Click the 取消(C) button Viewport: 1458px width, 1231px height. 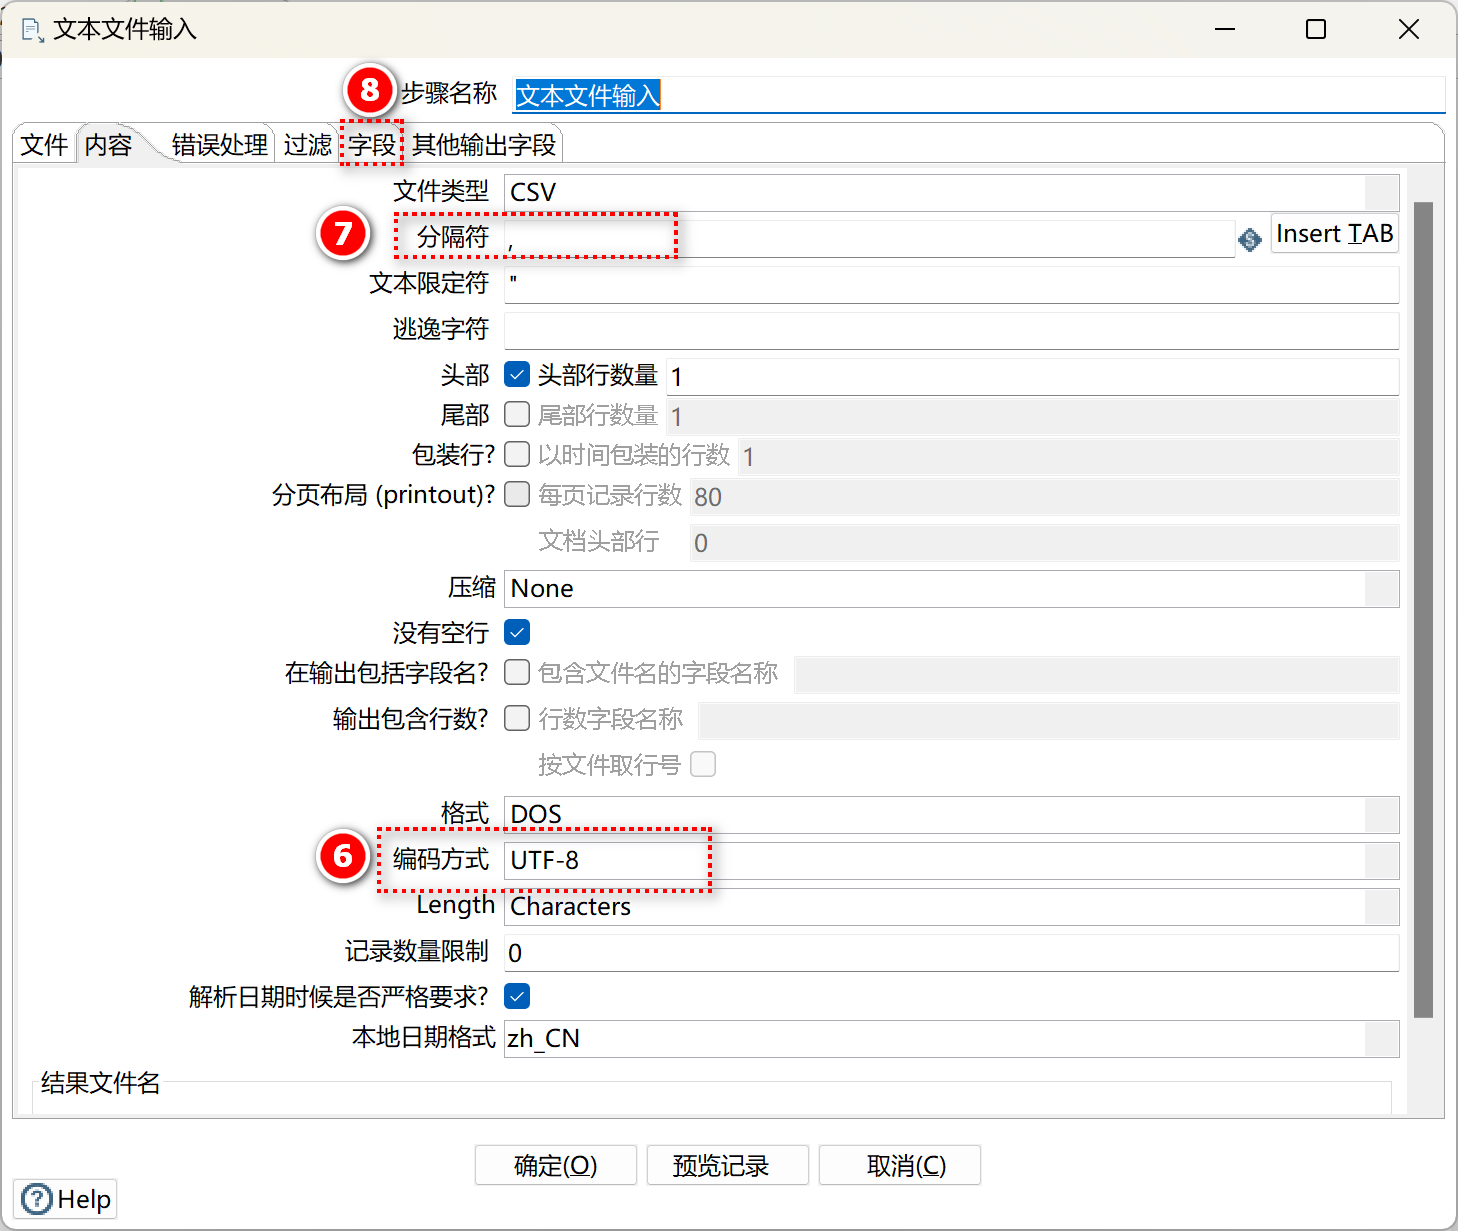[x=899, y=1165]
